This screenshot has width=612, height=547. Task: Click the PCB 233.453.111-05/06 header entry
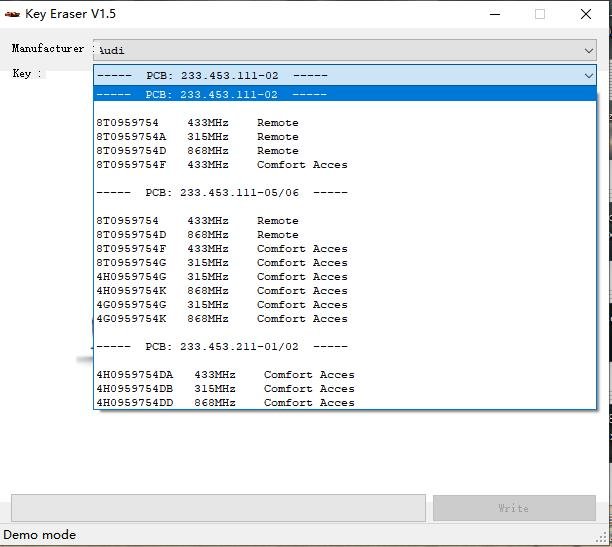click(x=221, y=193)
